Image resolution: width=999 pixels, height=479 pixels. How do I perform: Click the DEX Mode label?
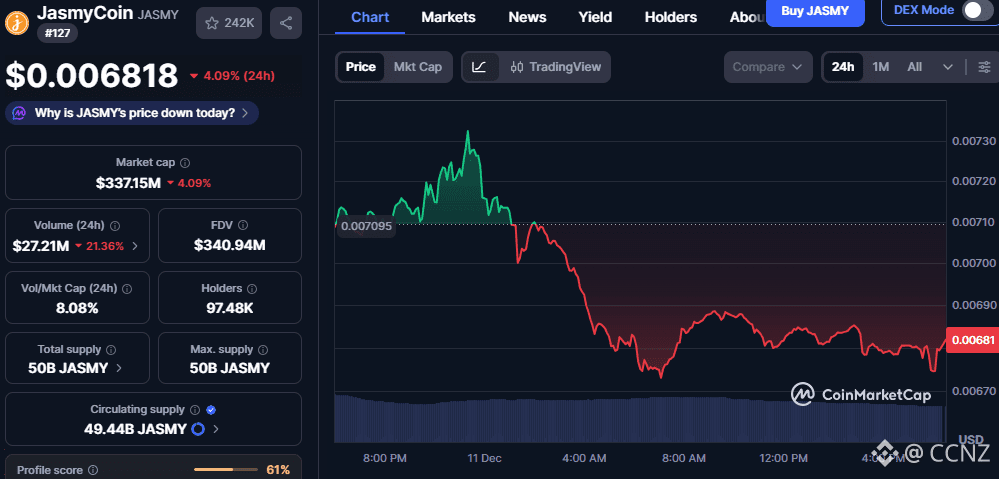[924, 10]
